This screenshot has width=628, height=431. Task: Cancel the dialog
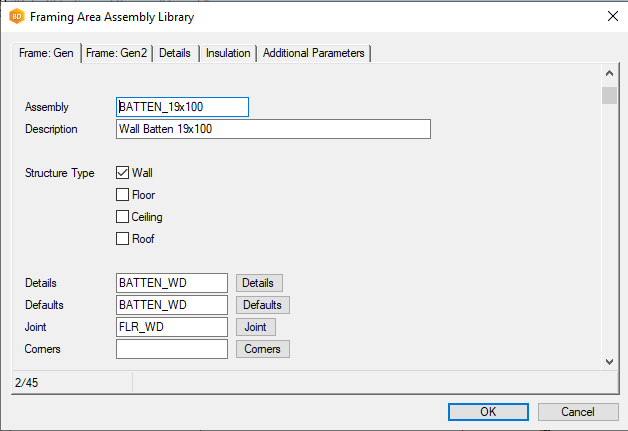pyautogui.click(x=577, y=412)
